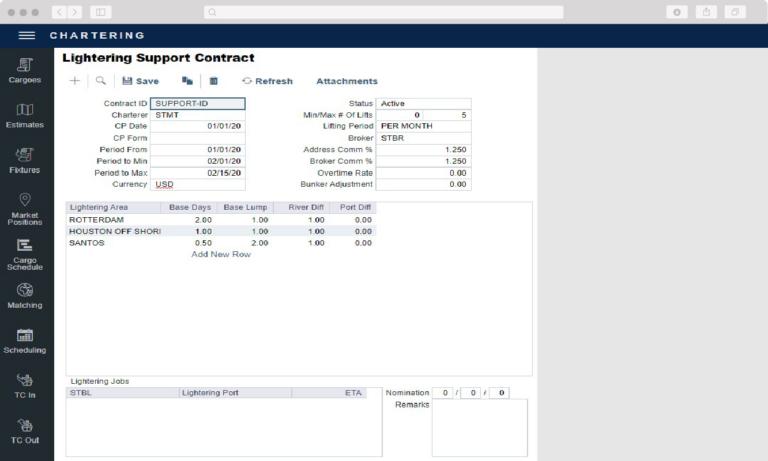The width and height of the screenshot is (768, 461).
Task: Save the lightering support contract
Action: 140,81
